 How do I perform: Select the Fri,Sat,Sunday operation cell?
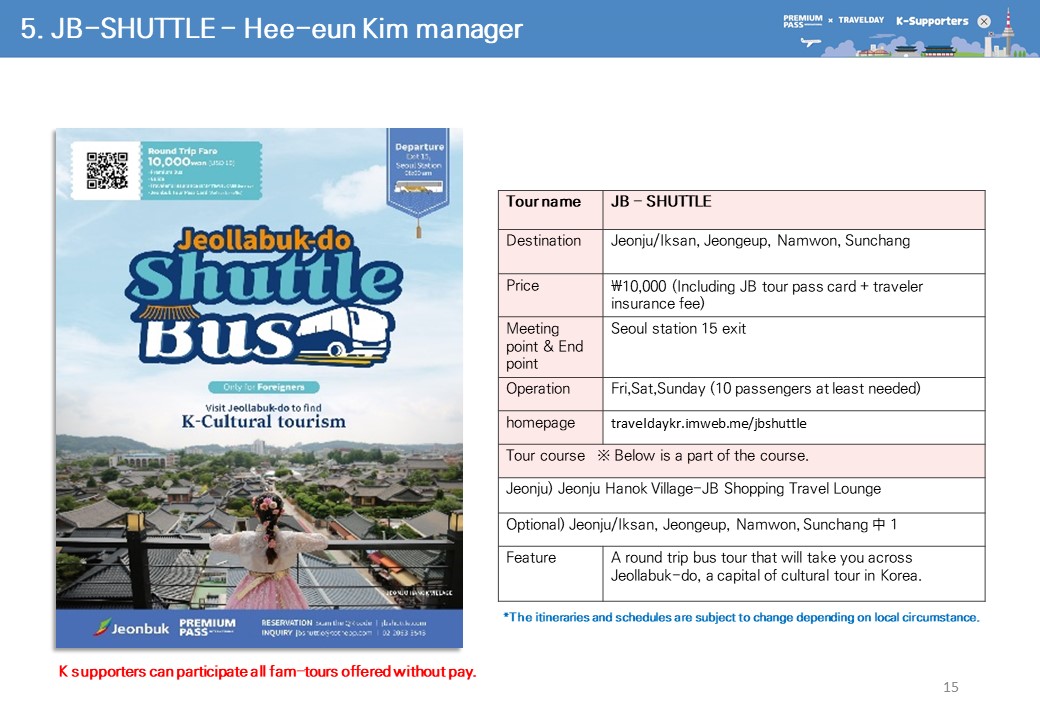pos(794,394)
